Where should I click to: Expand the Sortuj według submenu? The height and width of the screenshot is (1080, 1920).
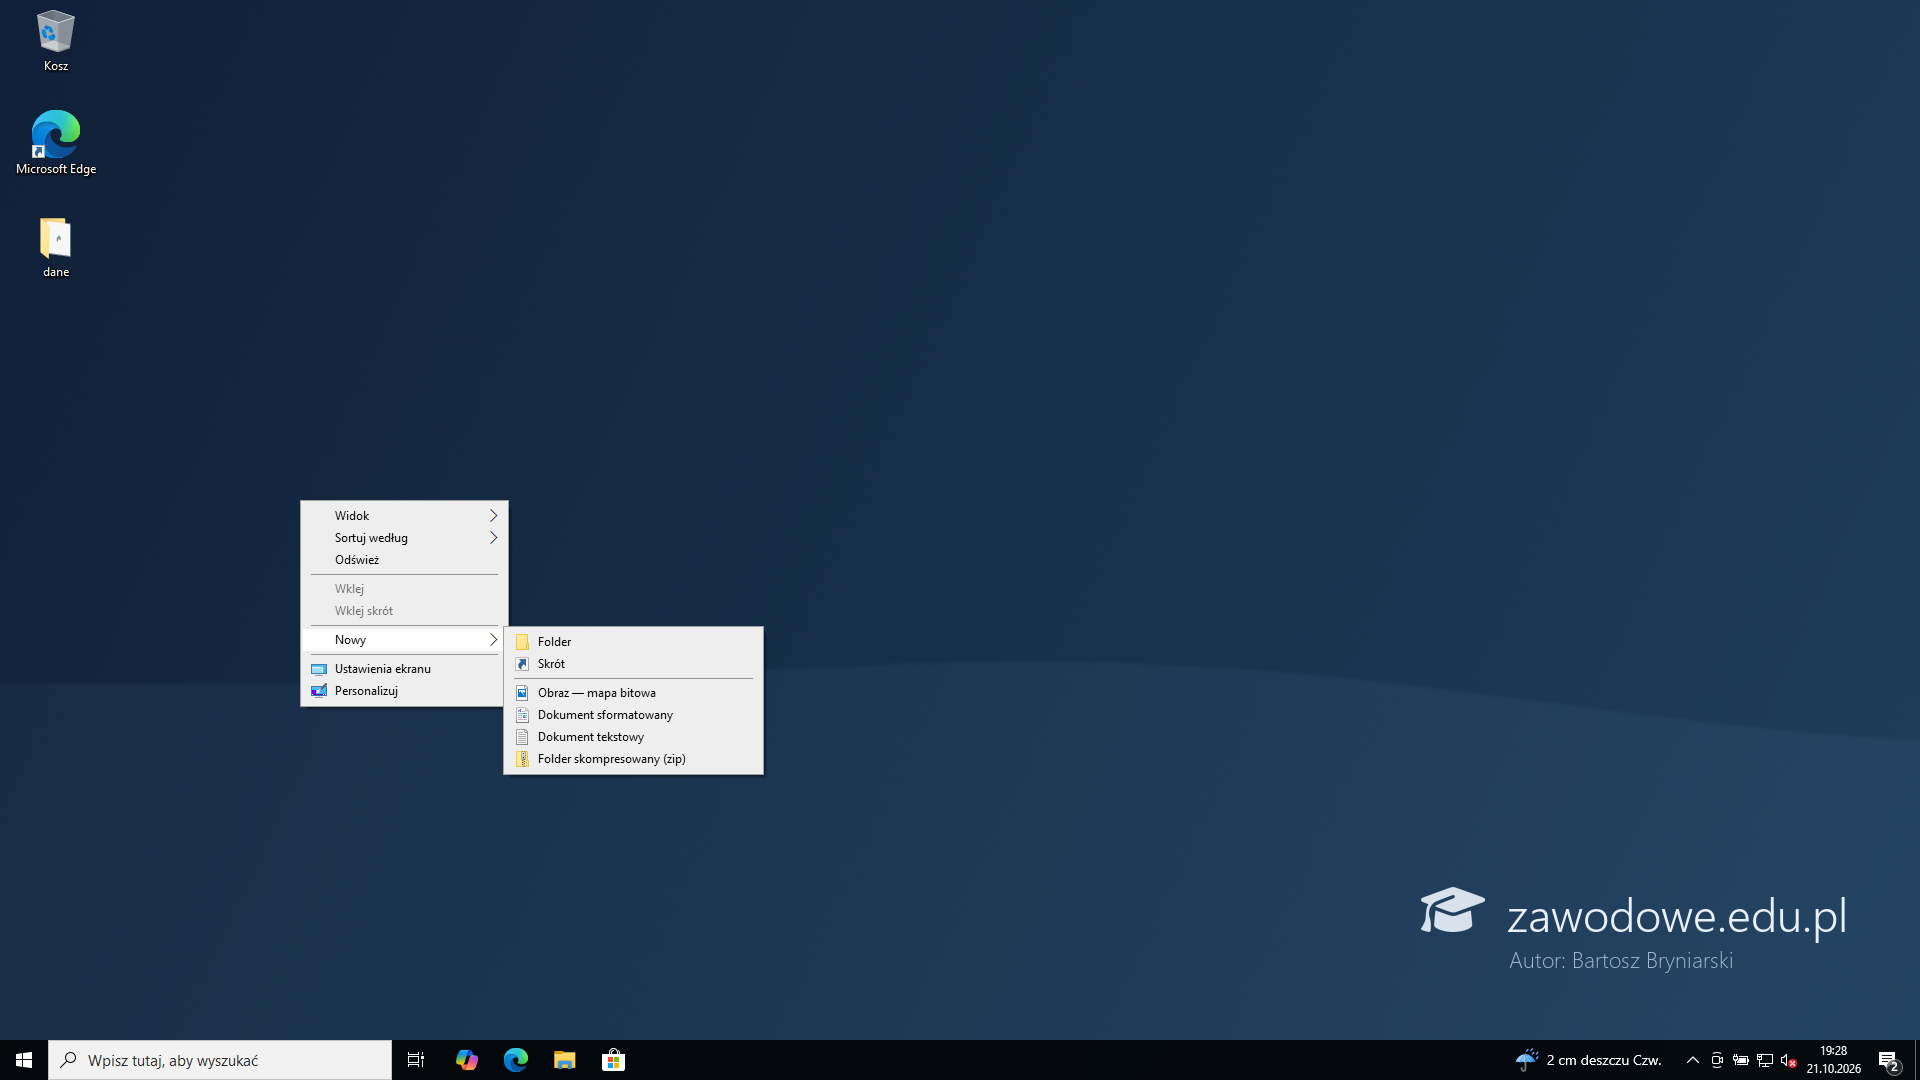click(405, 538)
